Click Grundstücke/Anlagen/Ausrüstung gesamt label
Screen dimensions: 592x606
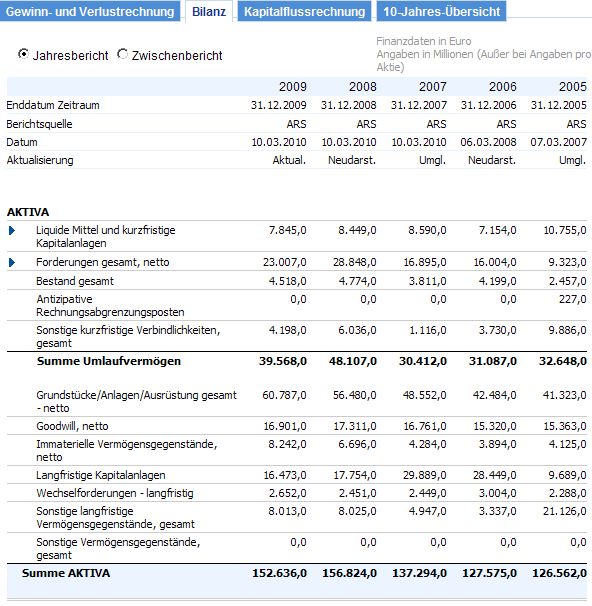tap(136, 401)
